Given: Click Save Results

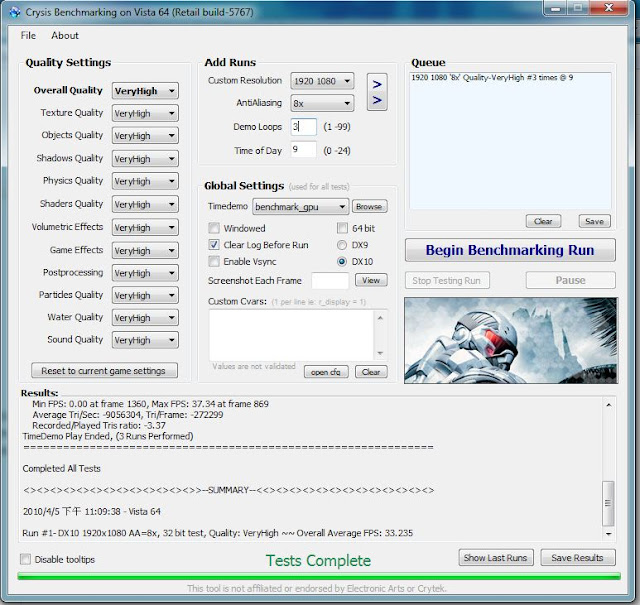Looking at the screenshot, I should point(578,558).
